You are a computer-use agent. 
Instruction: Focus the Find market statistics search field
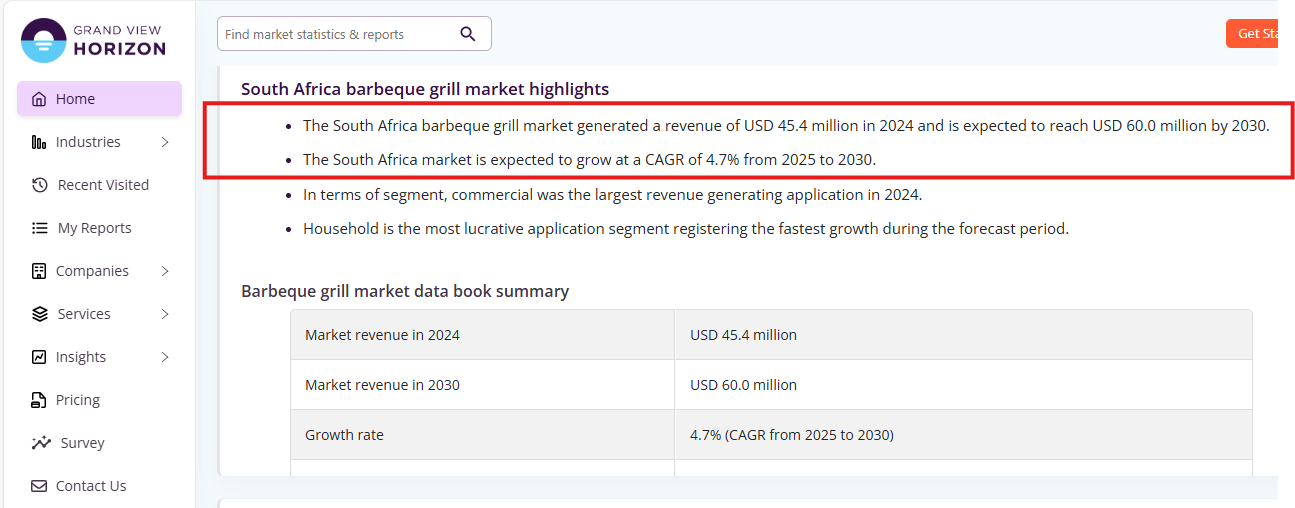335,34
